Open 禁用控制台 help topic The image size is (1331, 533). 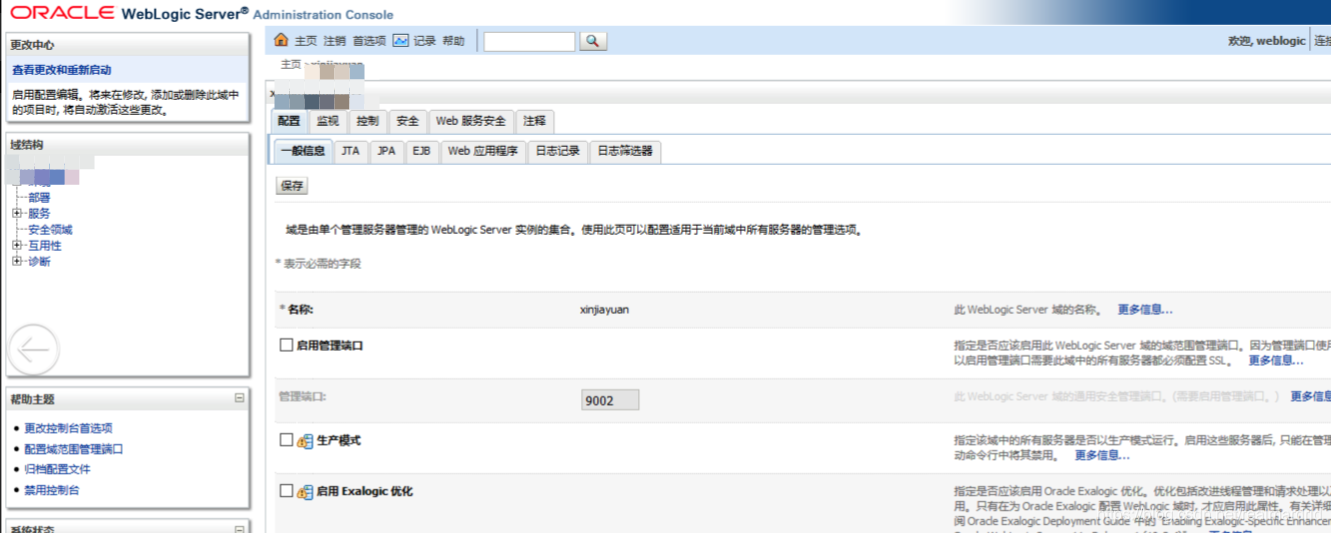point(52,490)
